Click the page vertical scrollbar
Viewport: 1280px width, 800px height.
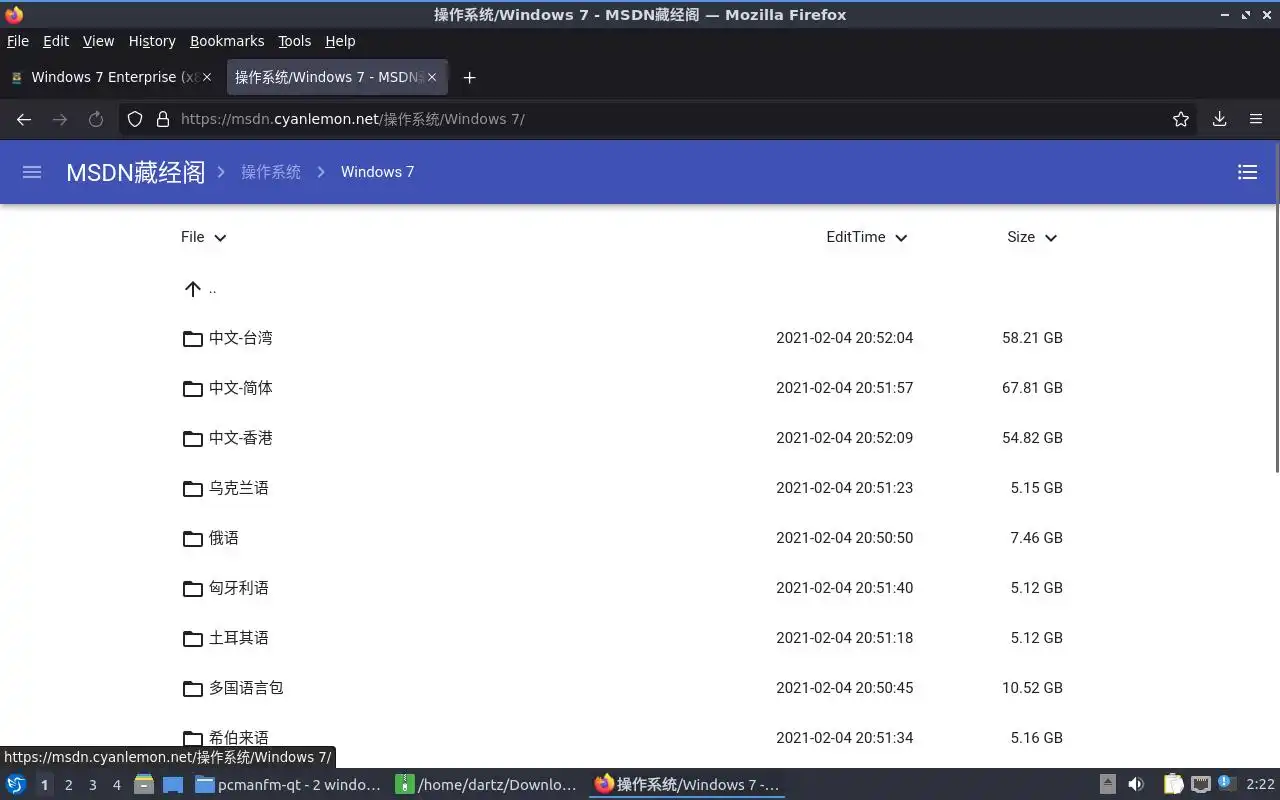(1276, 308)
